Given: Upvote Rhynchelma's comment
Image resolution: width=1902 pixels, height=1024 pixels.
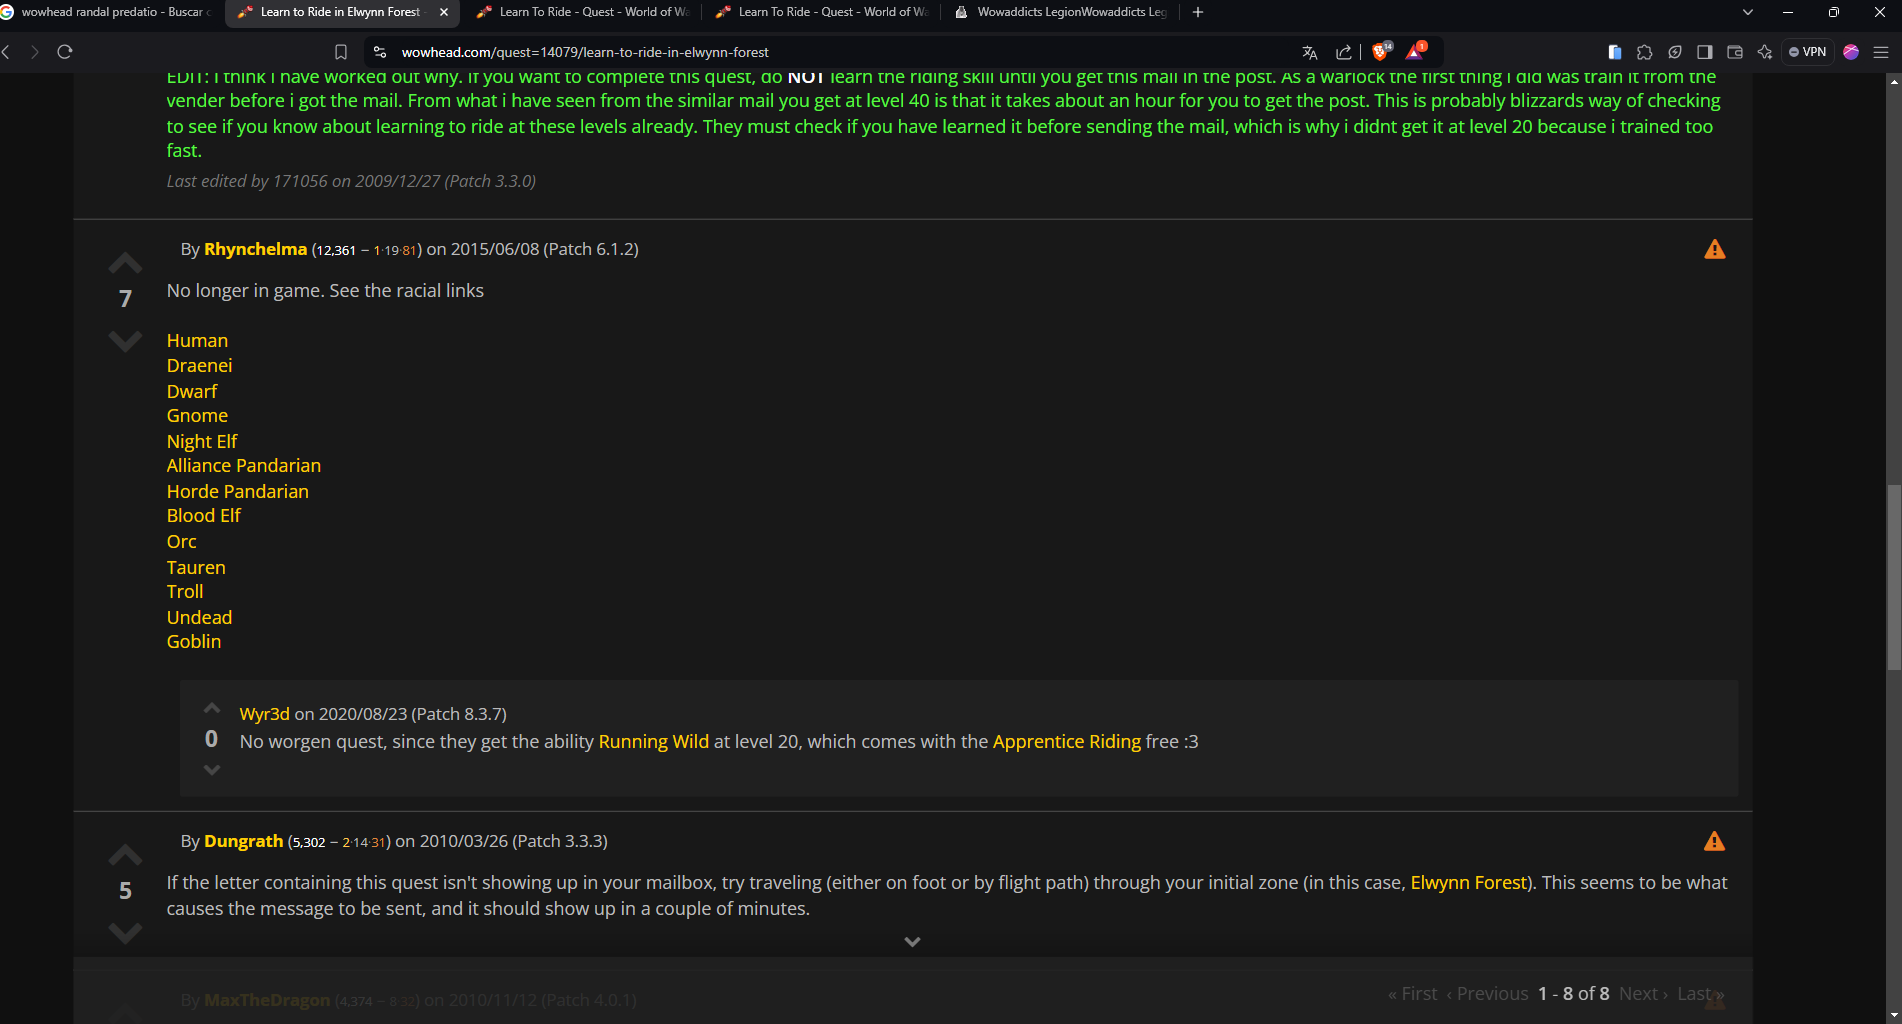Looking at the screenshot, I should coord(125,264).
